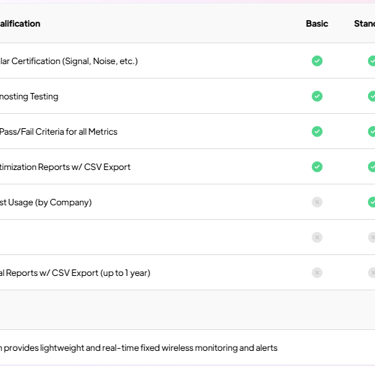Click Basic checkmark for Pass/Fail Criteria row
This screenshot has height=366, width=375.
click(x=317, y=132)
